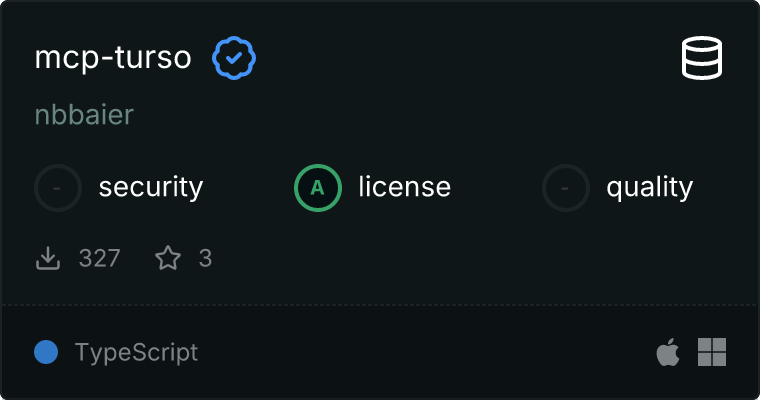Viewport: 760px width, 400px height.
Task: Click the Windows platform icon
Action: click(712, 352)
